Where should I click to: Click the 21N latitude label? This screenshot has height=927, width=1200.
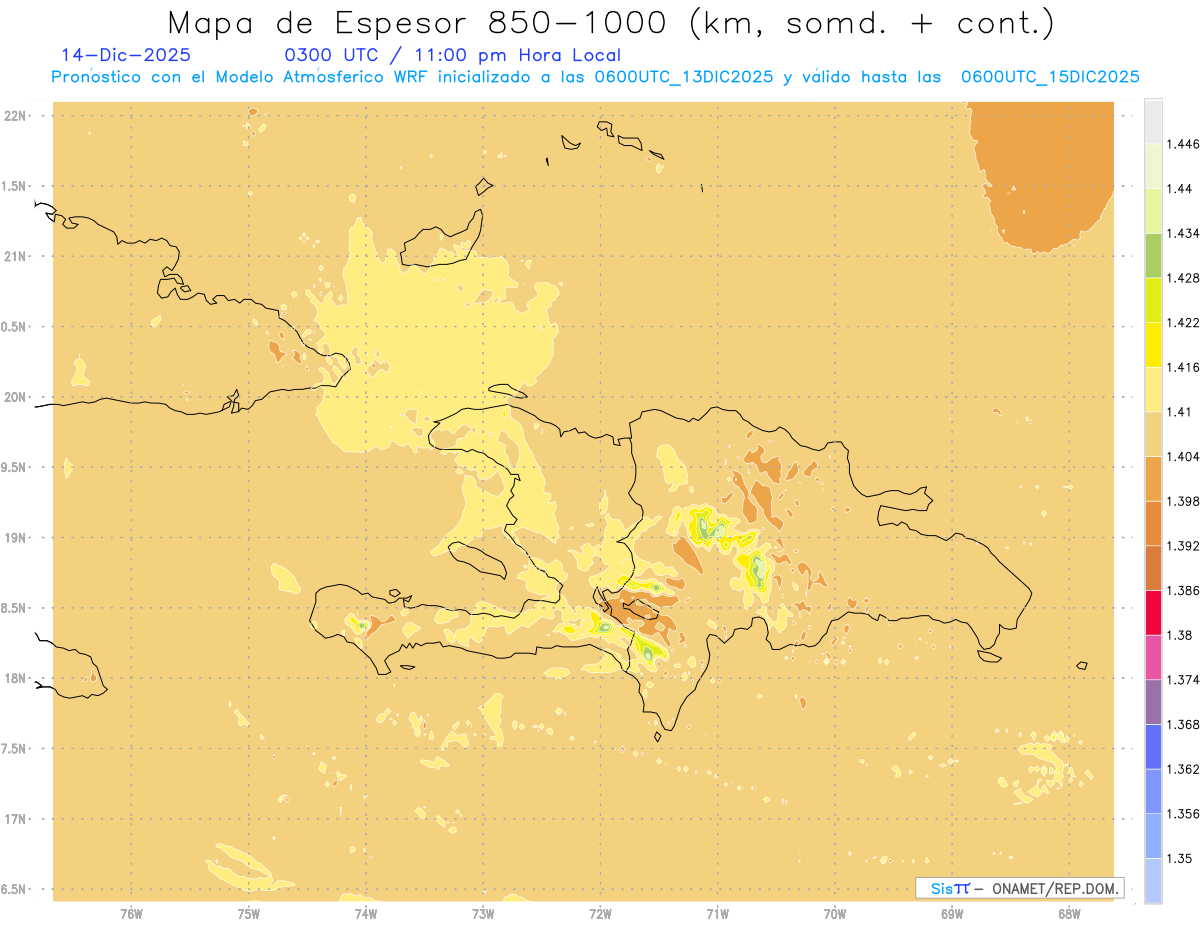click(14, 256)
